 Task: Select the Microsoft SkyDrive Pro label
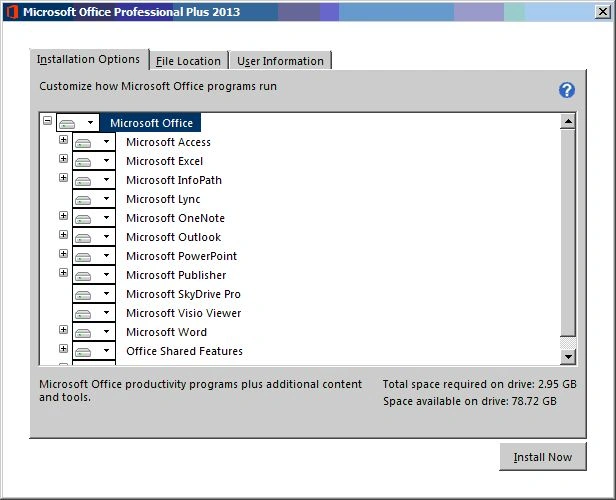[183, 294]
